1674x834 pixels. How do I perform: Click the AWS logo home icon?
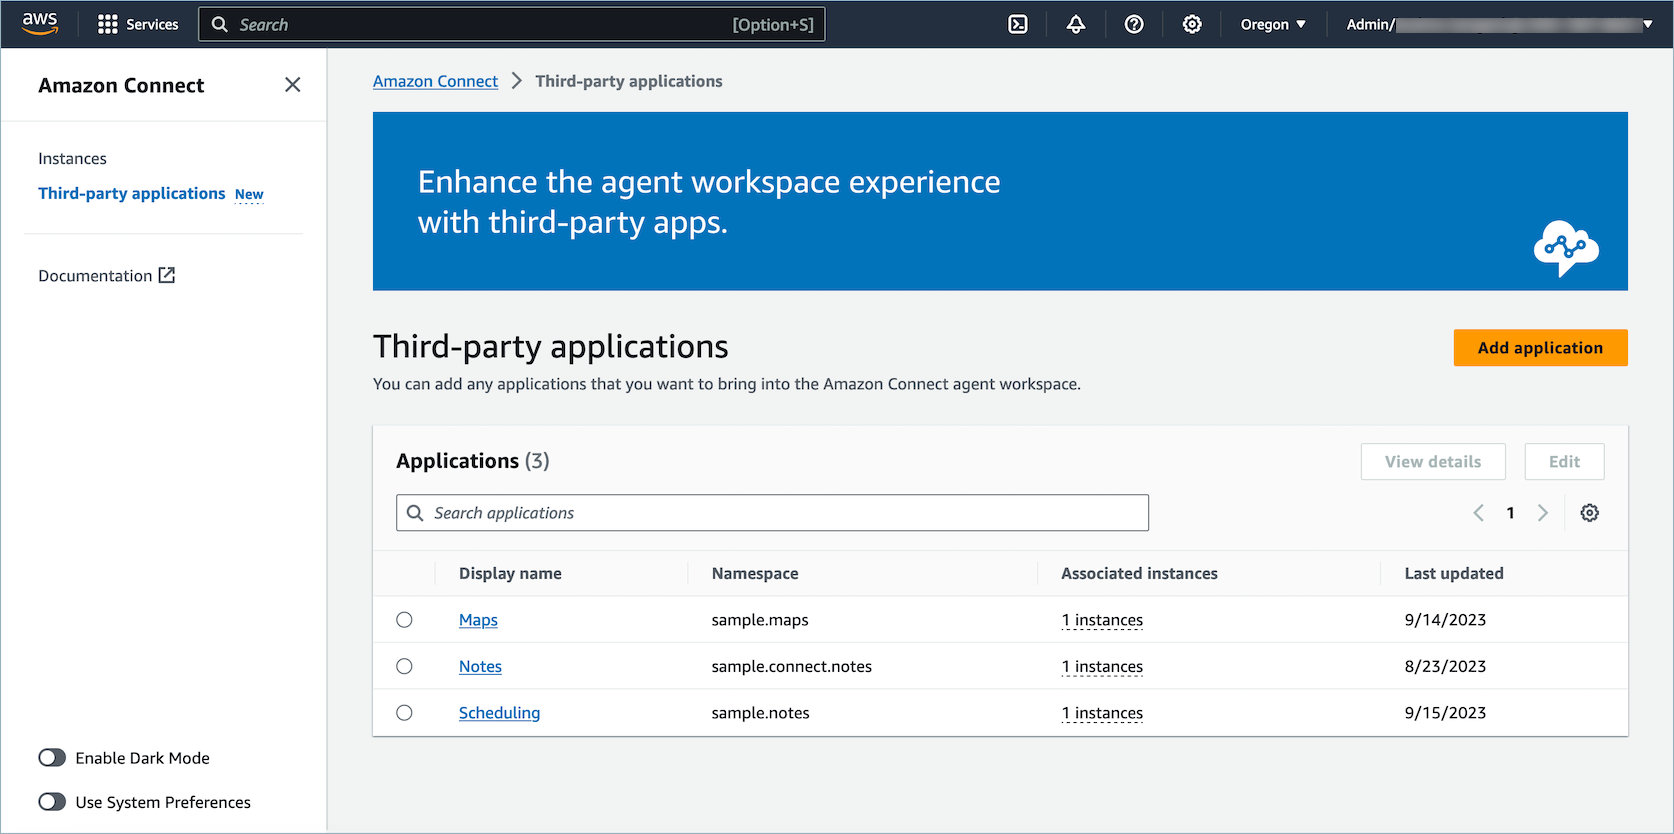pyautogui.click(x=40, y=24)
